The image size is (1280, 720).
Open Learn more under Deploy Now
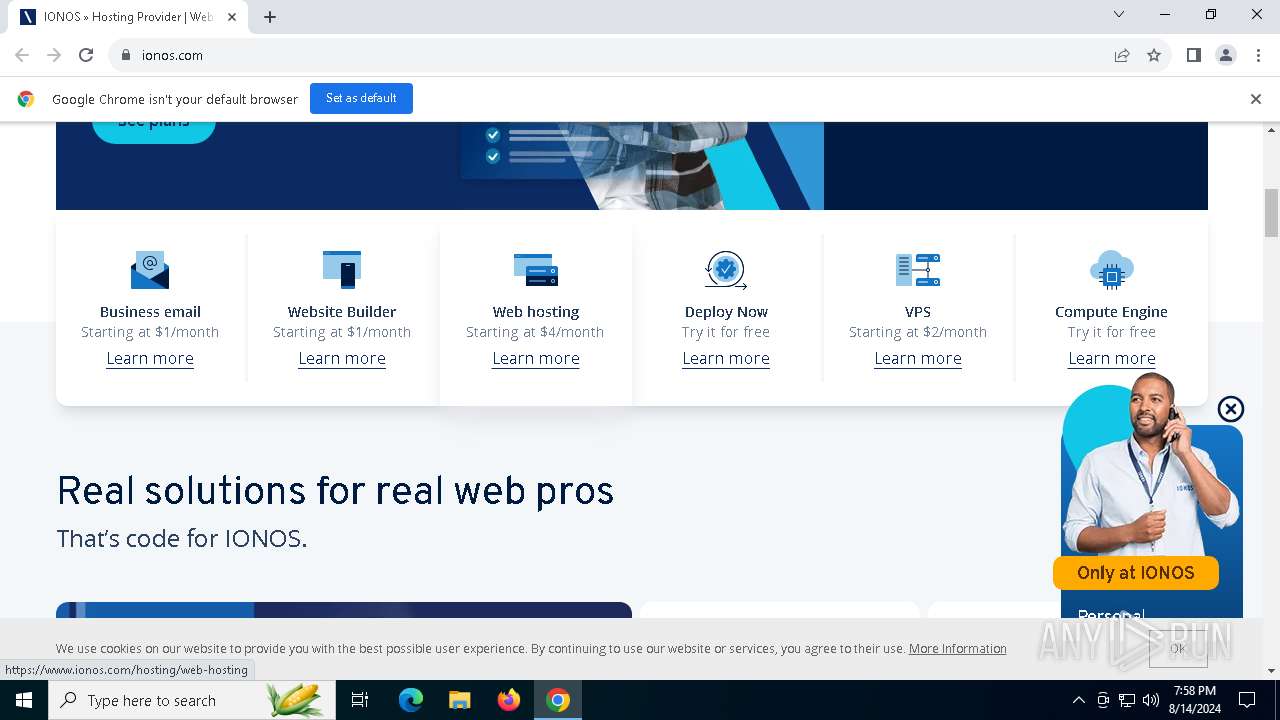click(x=726, y=358)
